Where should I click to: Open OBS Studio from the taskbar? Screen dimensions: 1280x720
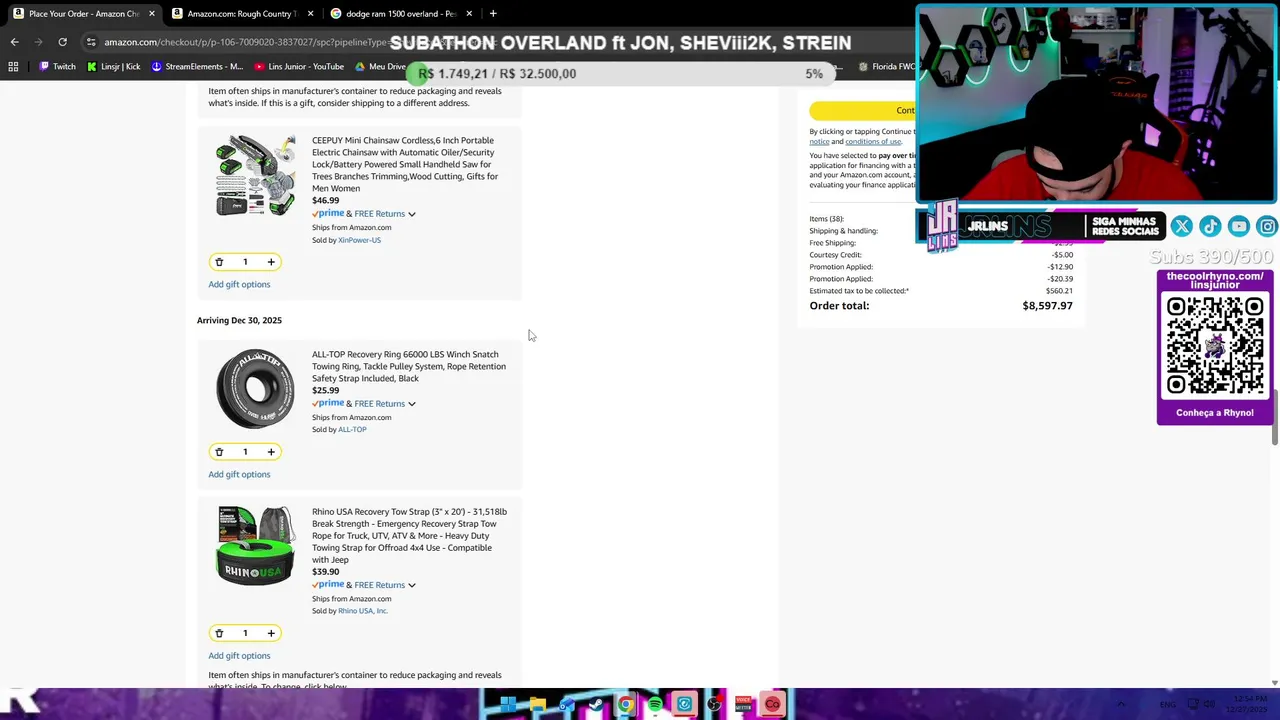pos(714,705)
